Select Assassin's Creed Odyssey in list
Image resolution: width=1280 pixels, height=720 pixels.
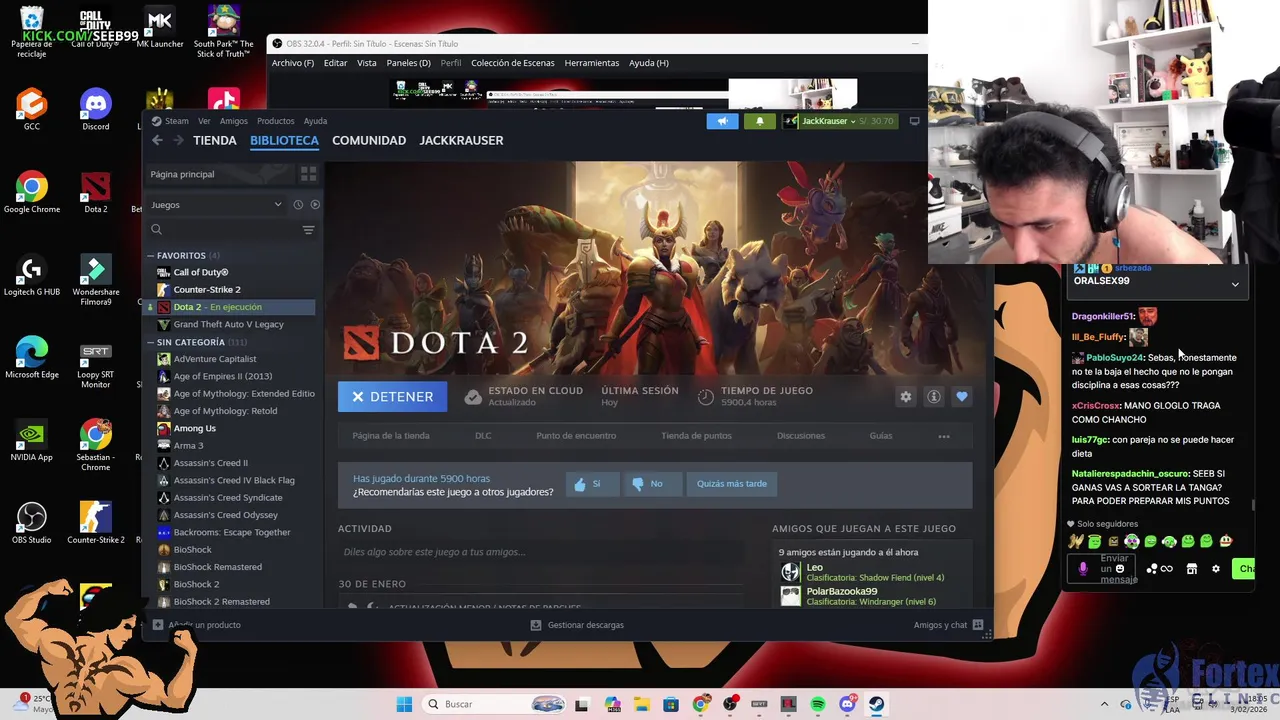(x=230, y=515)
